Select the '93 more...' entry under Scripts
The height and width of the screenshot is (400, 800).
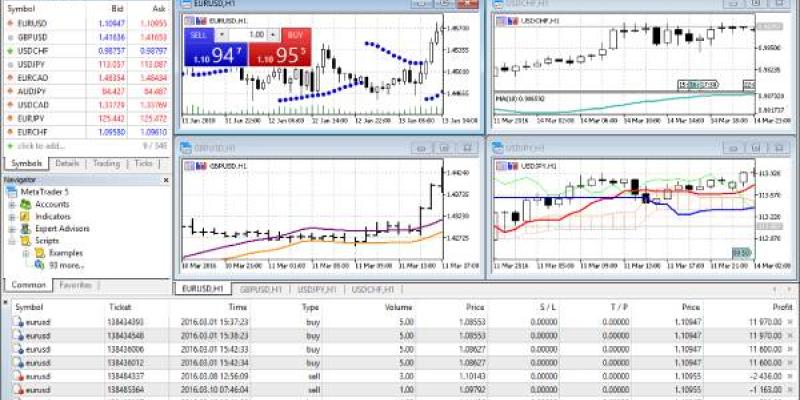pos(66,265)
